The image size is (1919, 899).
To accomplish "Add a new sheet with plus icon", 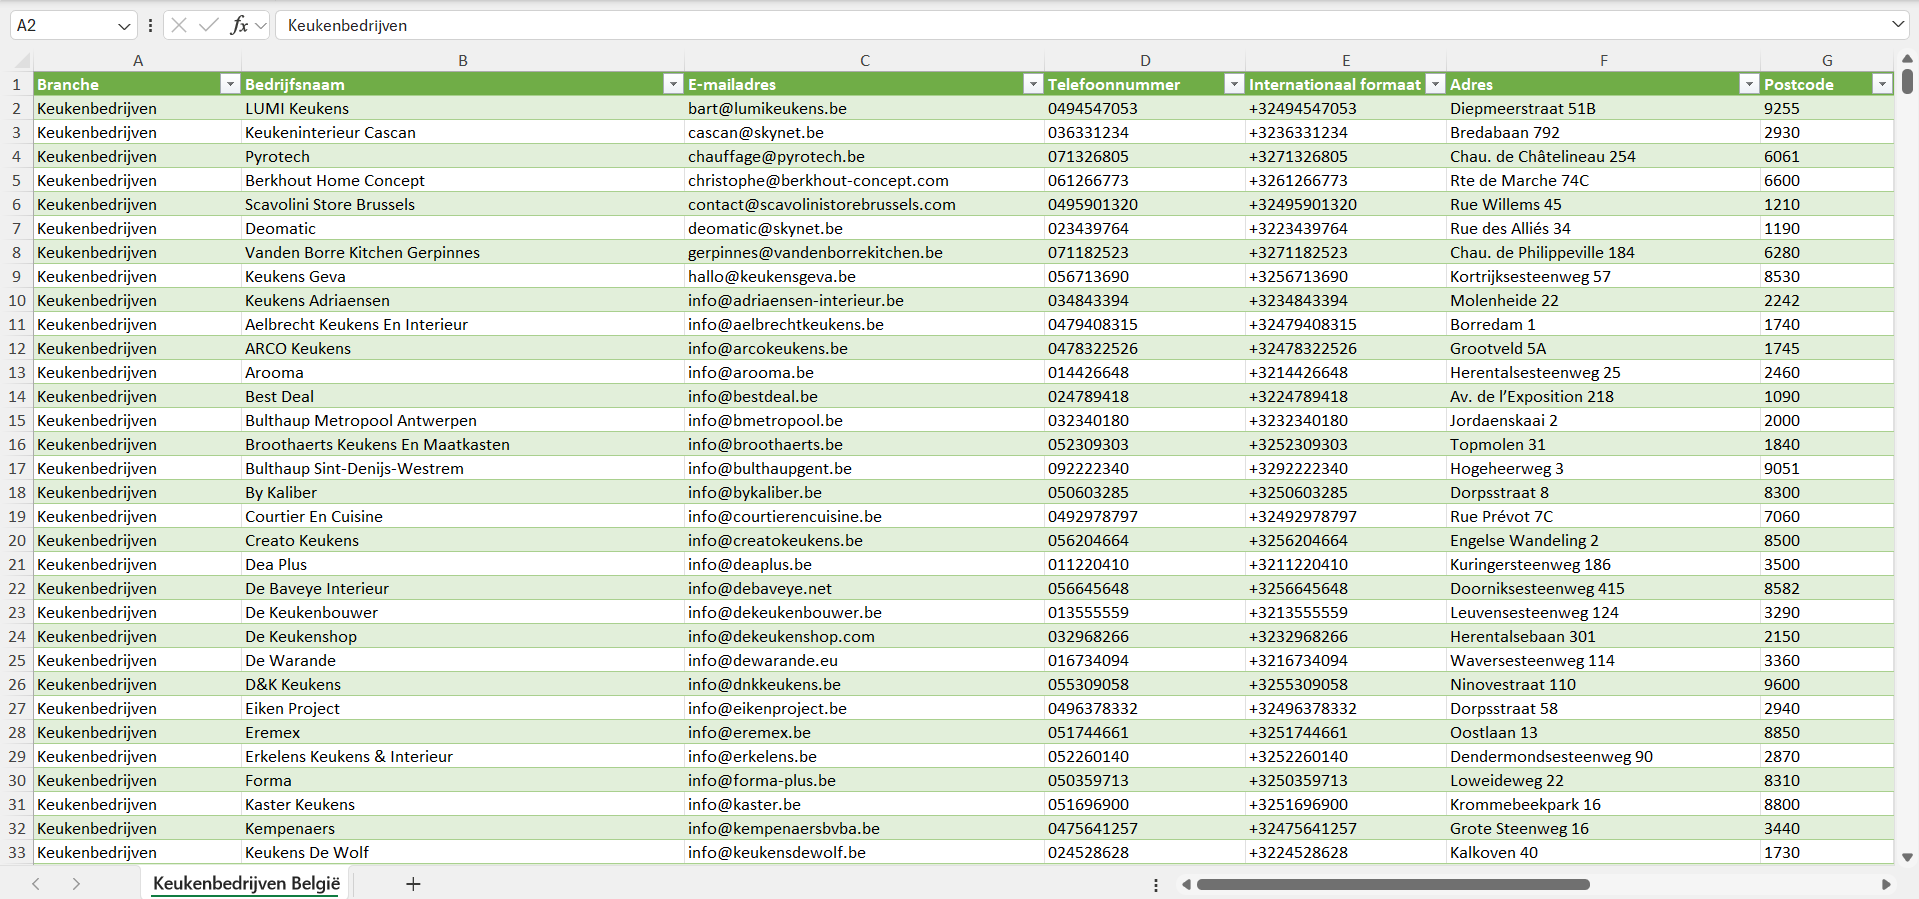I will click(x=413, y=884).
